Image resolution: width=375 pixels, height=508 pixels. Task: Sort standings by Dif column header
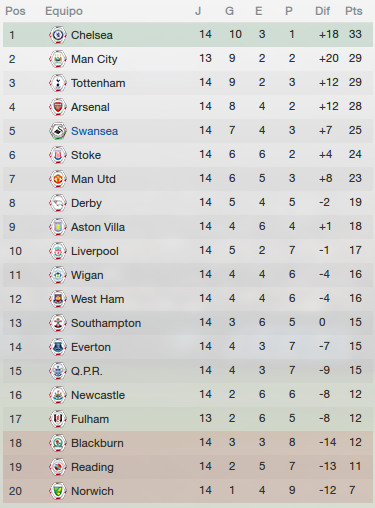pyautogui.click(x=322, y=11)
